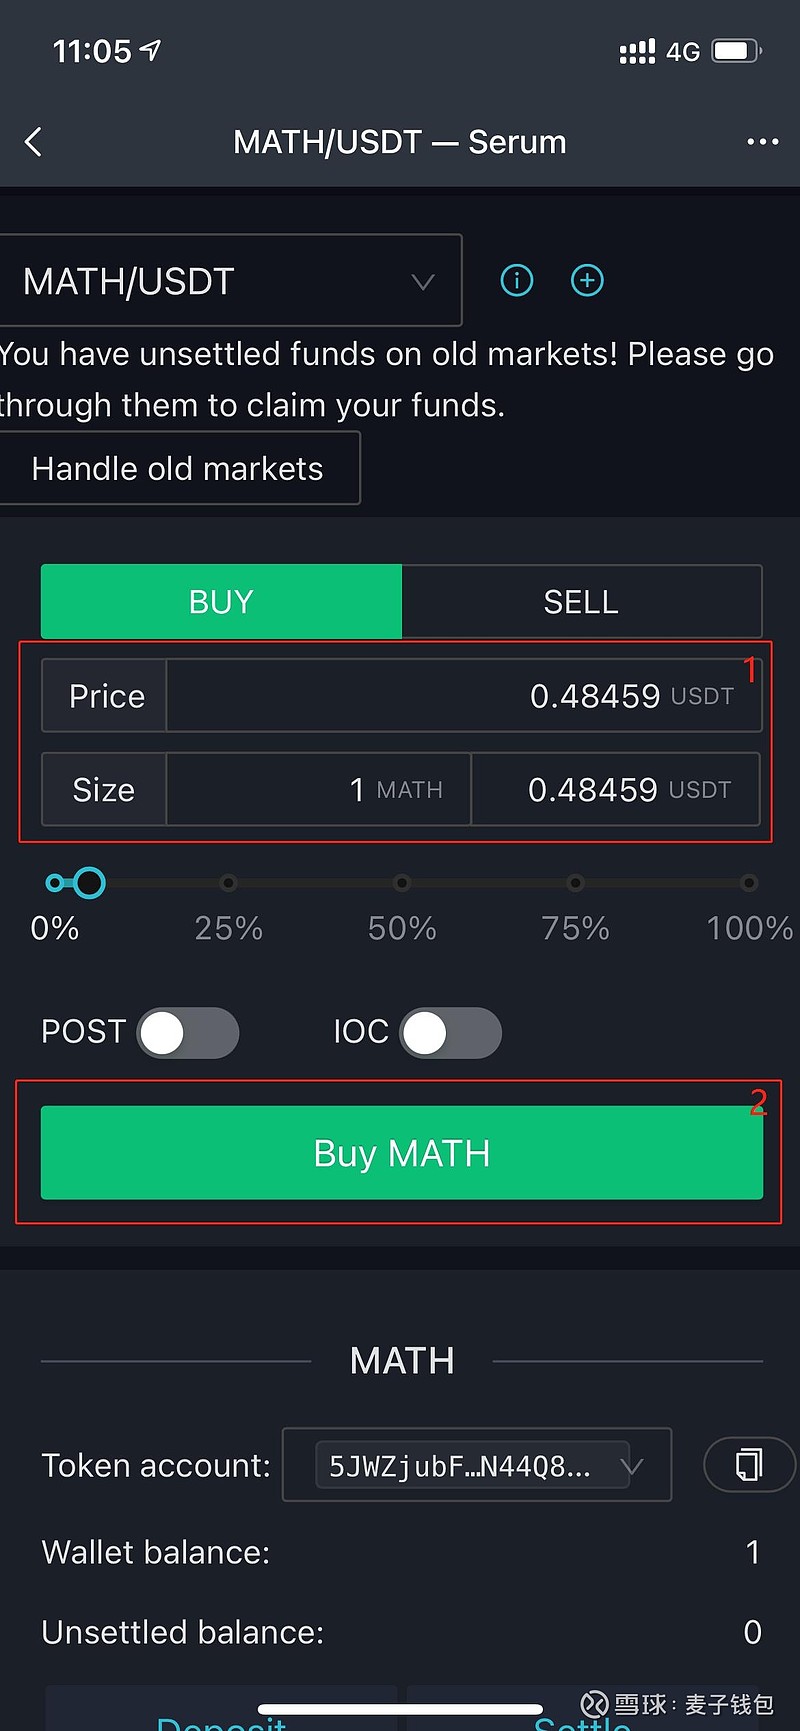The height and width of the screenshot is (1731, 800).
Task: Click the Handle old markets button
Action: click(x=178, y=468)
